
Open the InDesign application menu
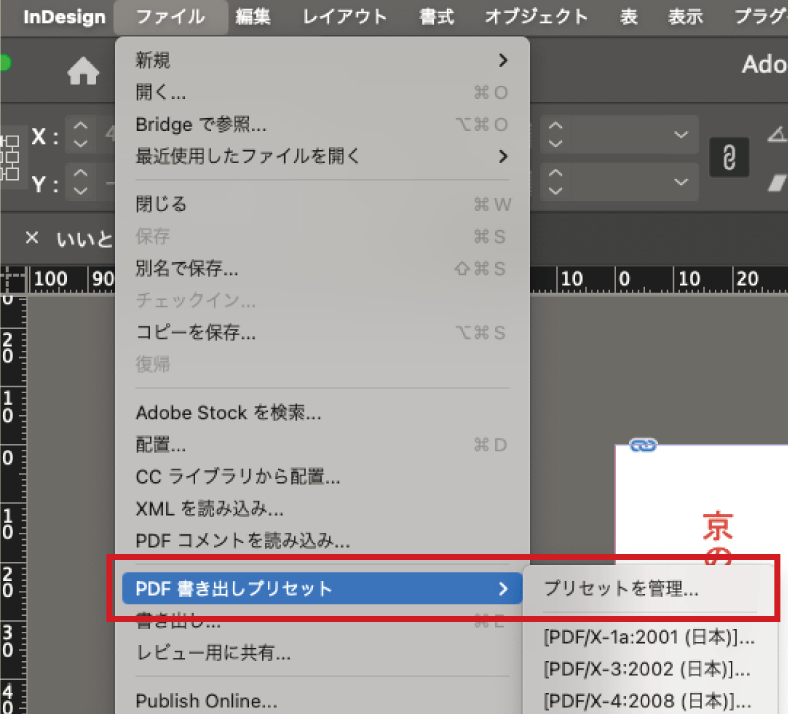pos(65,17)
